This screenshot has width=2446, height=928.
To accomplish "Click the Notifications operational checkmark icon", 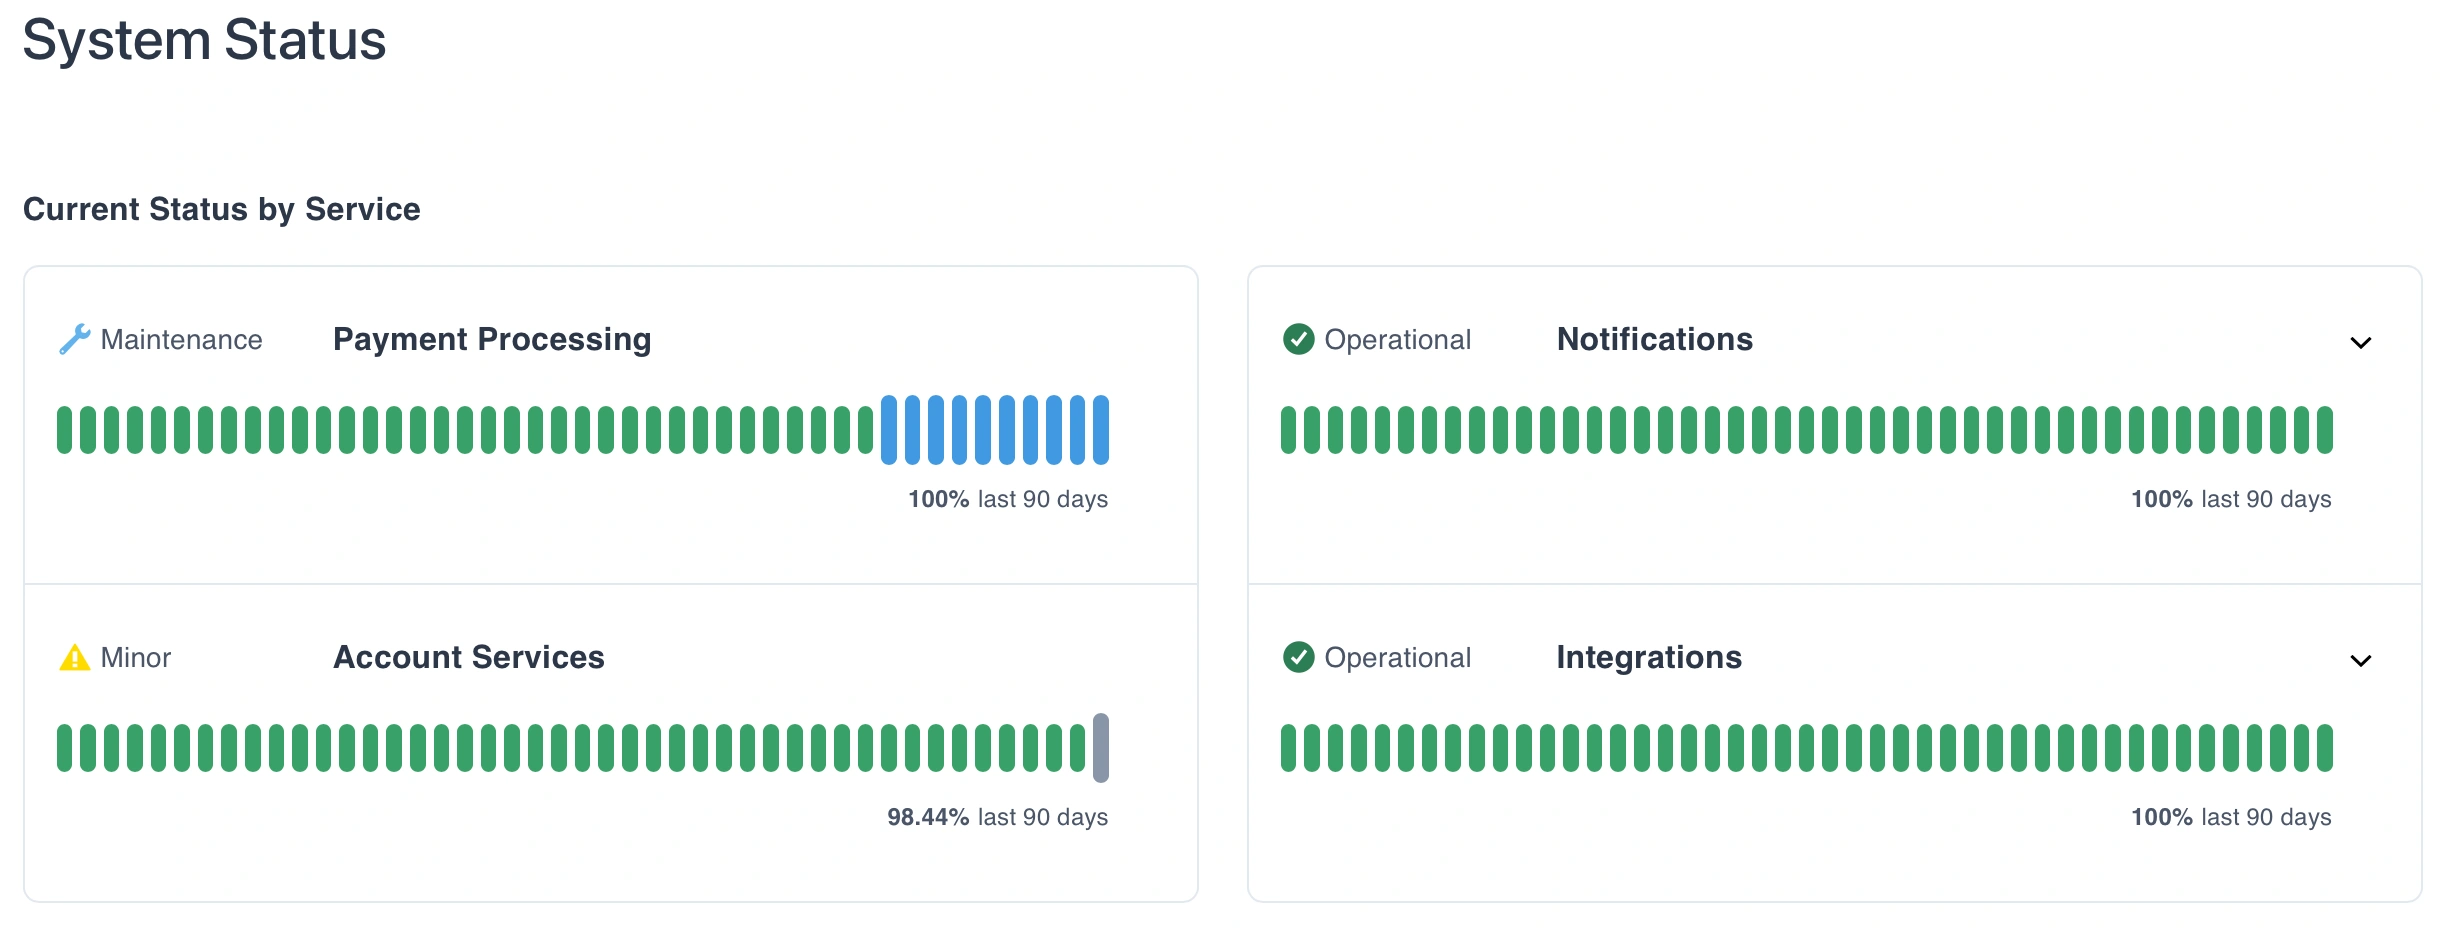I will [x=1298, y=340].
